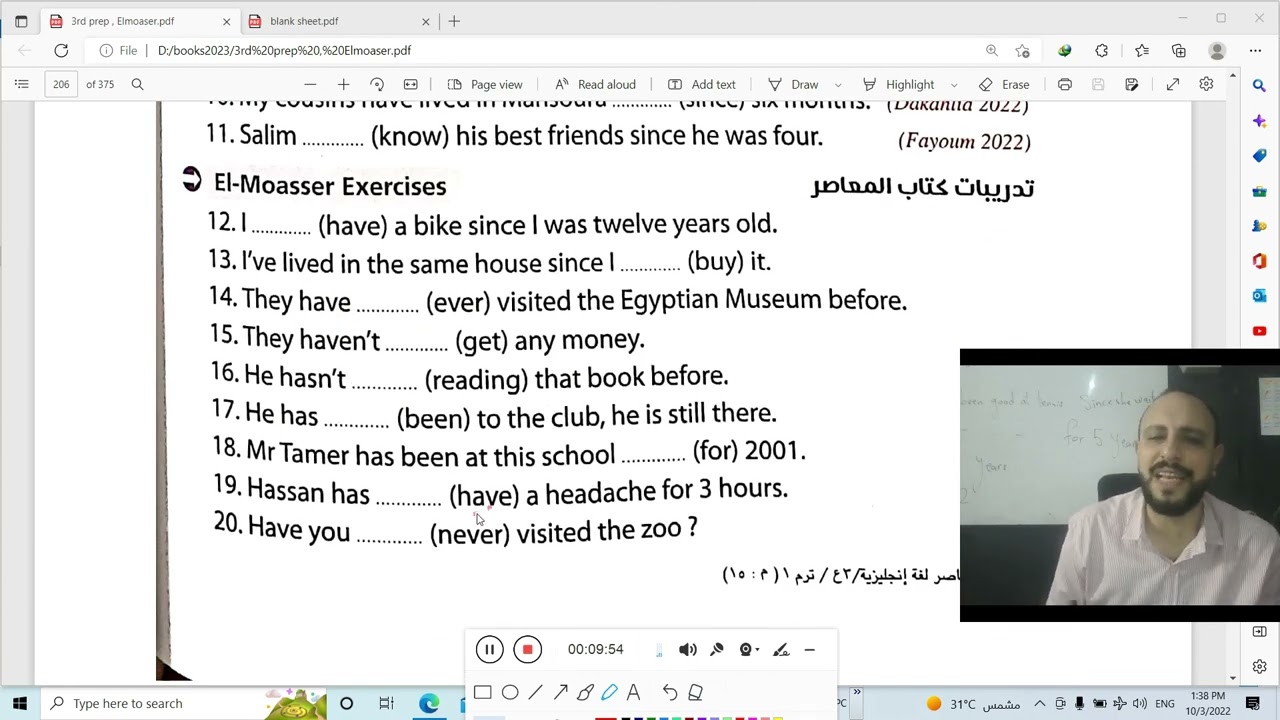Toggle the recorder microphone
Viewport: 1280px width, 720px height.
(717, 650)
